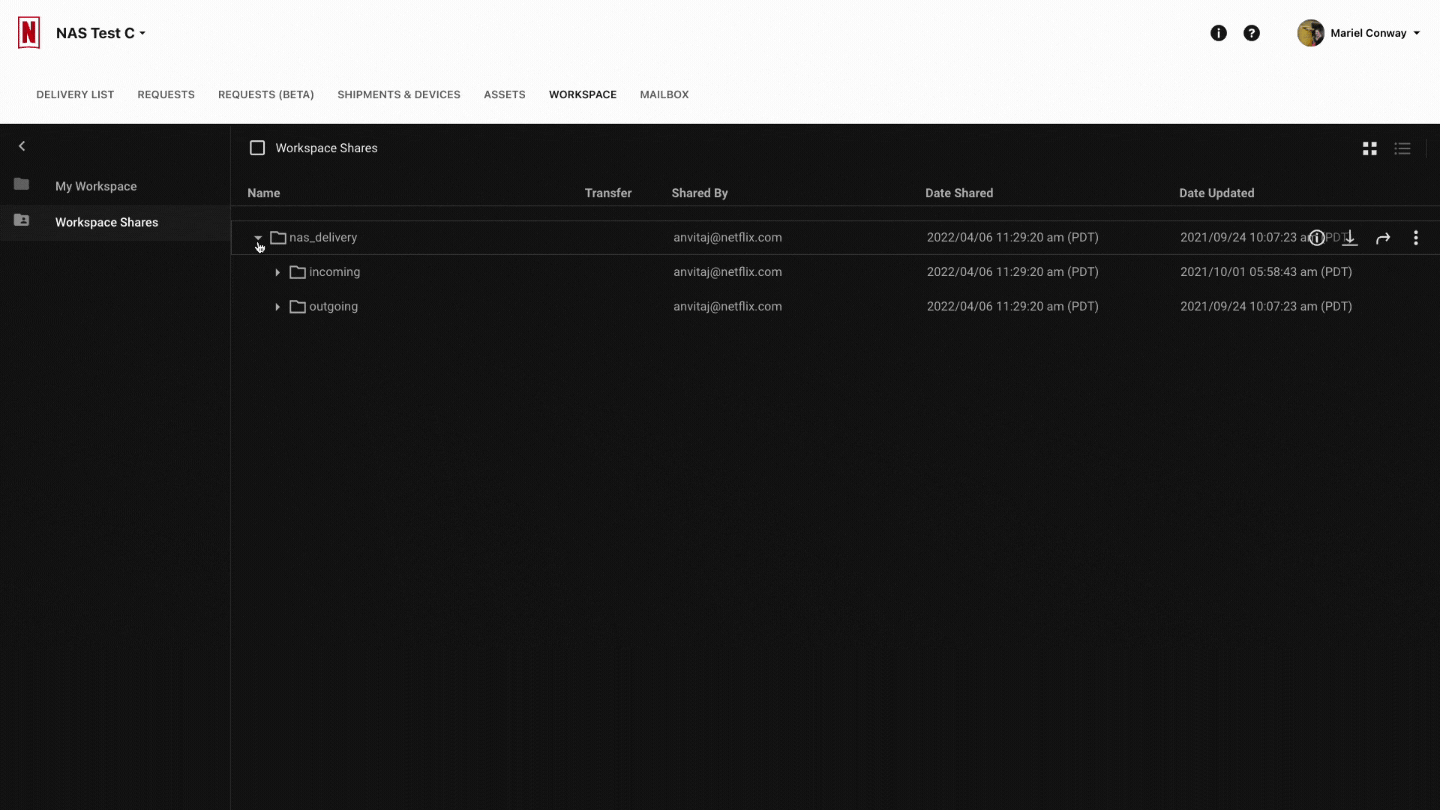Viewport: 1440px width, 810px height.
Task: Click 2021/10/01 05:58:43 am date updated
Action: click(x=1266, y=272)
